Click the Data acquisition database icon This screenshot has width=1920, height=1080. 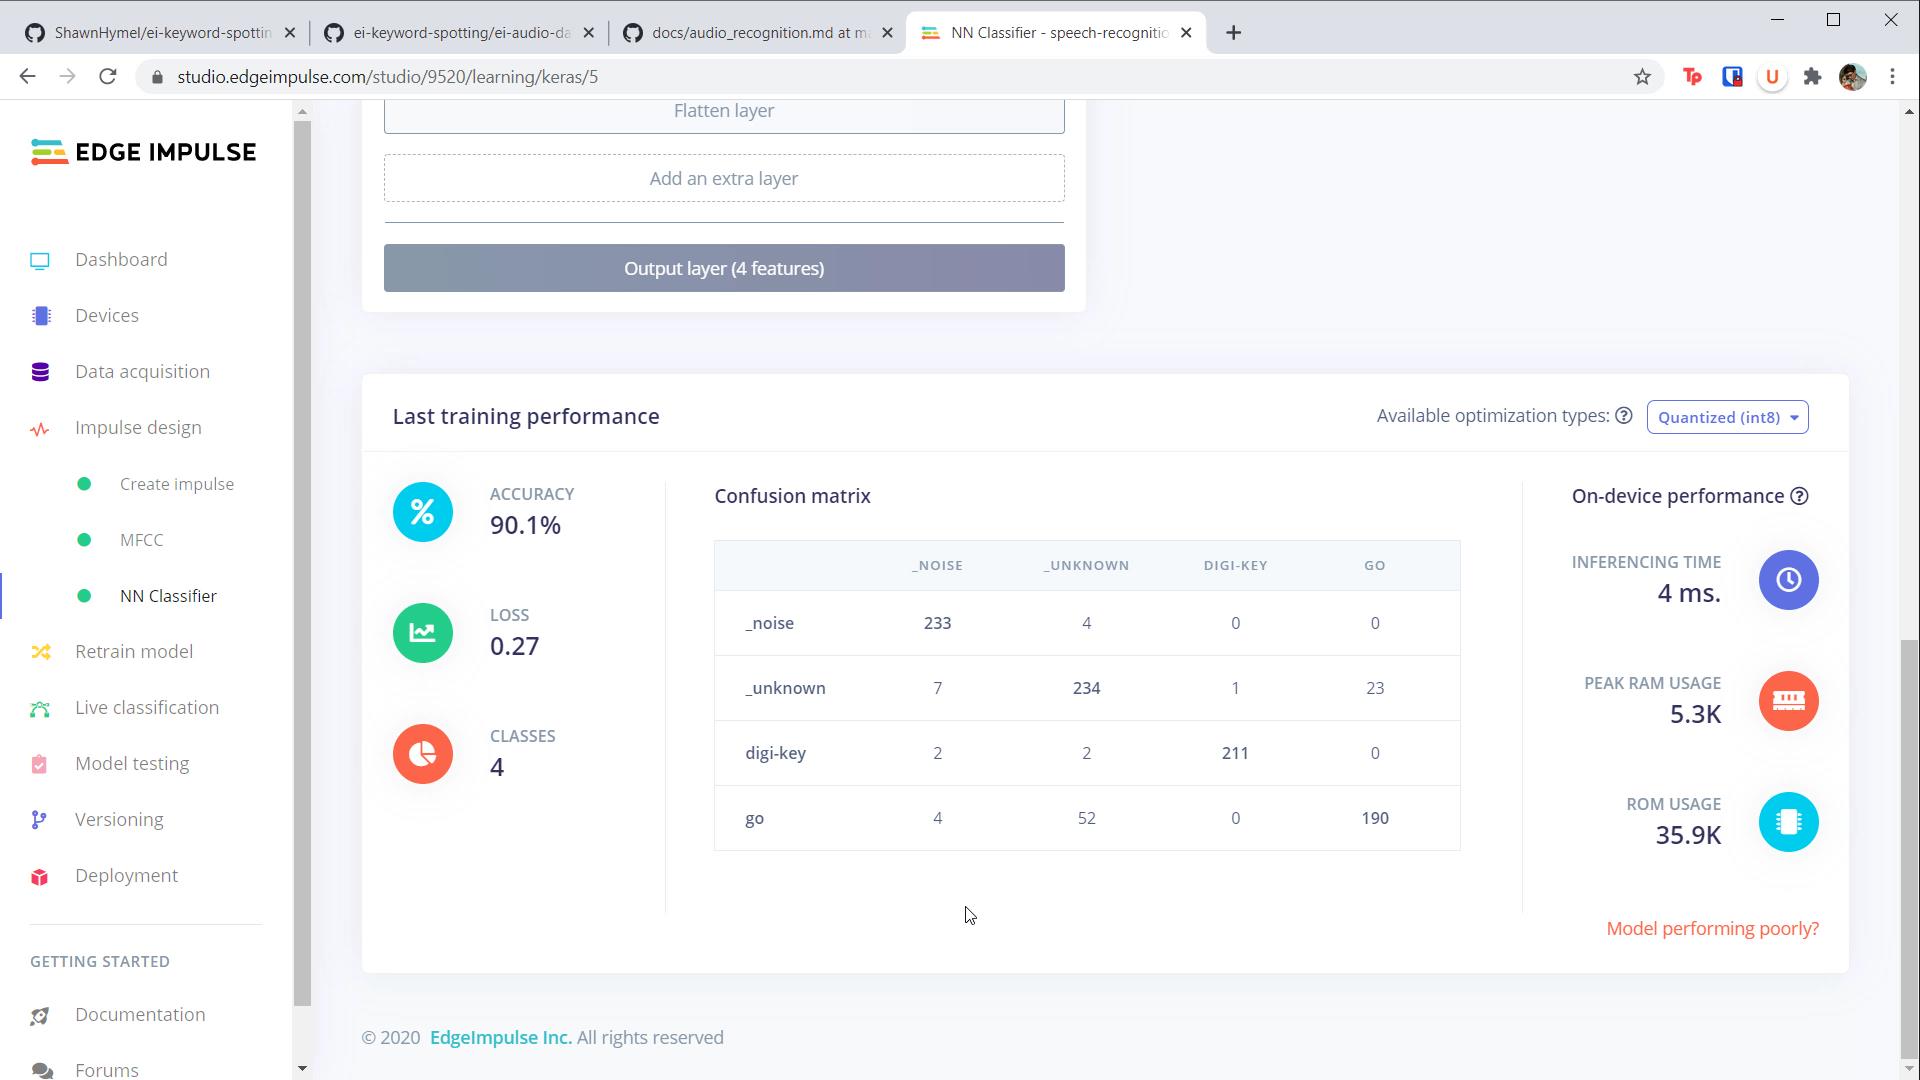[x=40, y=372]
